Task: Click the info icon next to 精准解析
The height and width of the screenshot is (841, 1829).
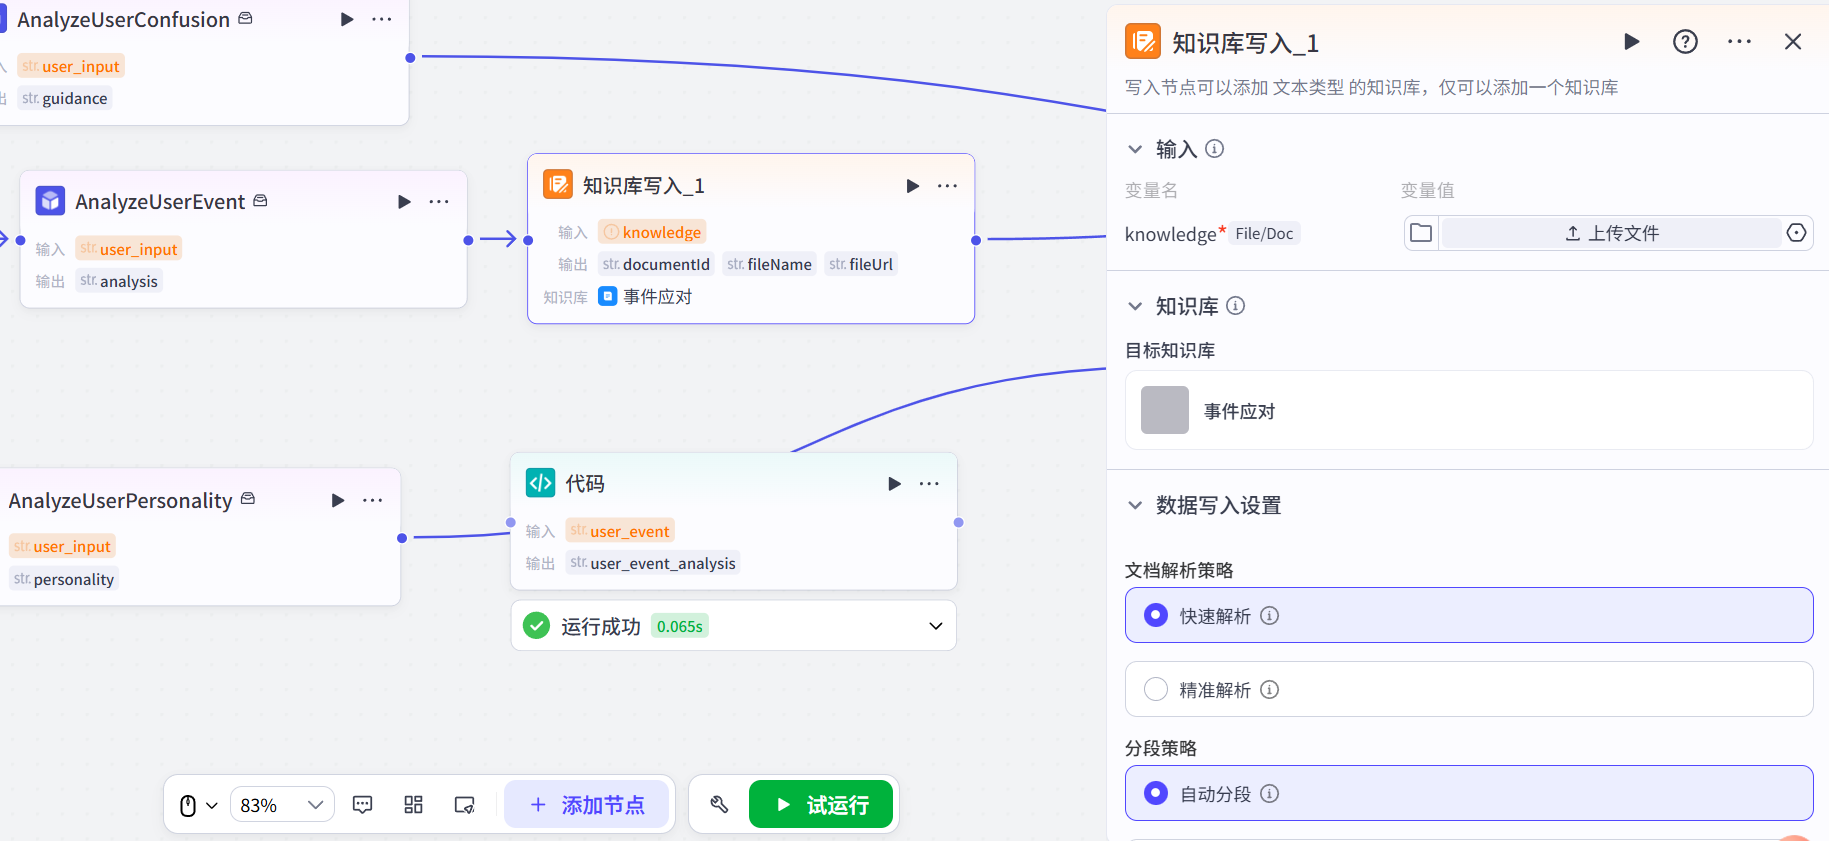Action: click(x=1269, y=690)
